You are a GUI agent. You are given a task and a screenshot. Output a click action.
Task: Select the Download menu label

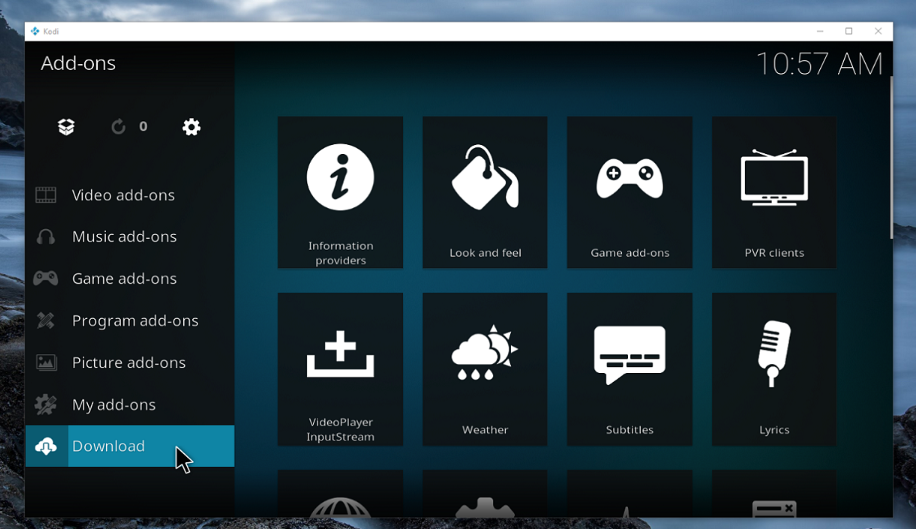click(108, 446)
